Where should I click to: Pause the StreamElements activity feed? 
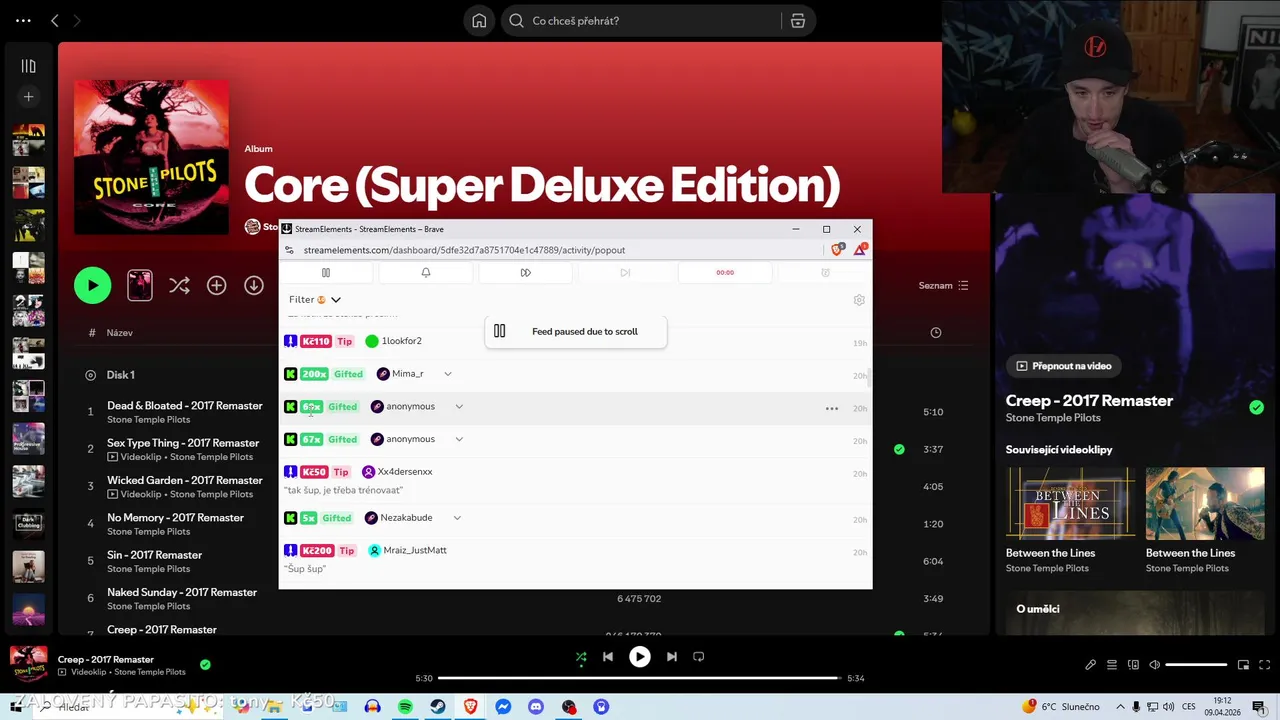(325, 272)
